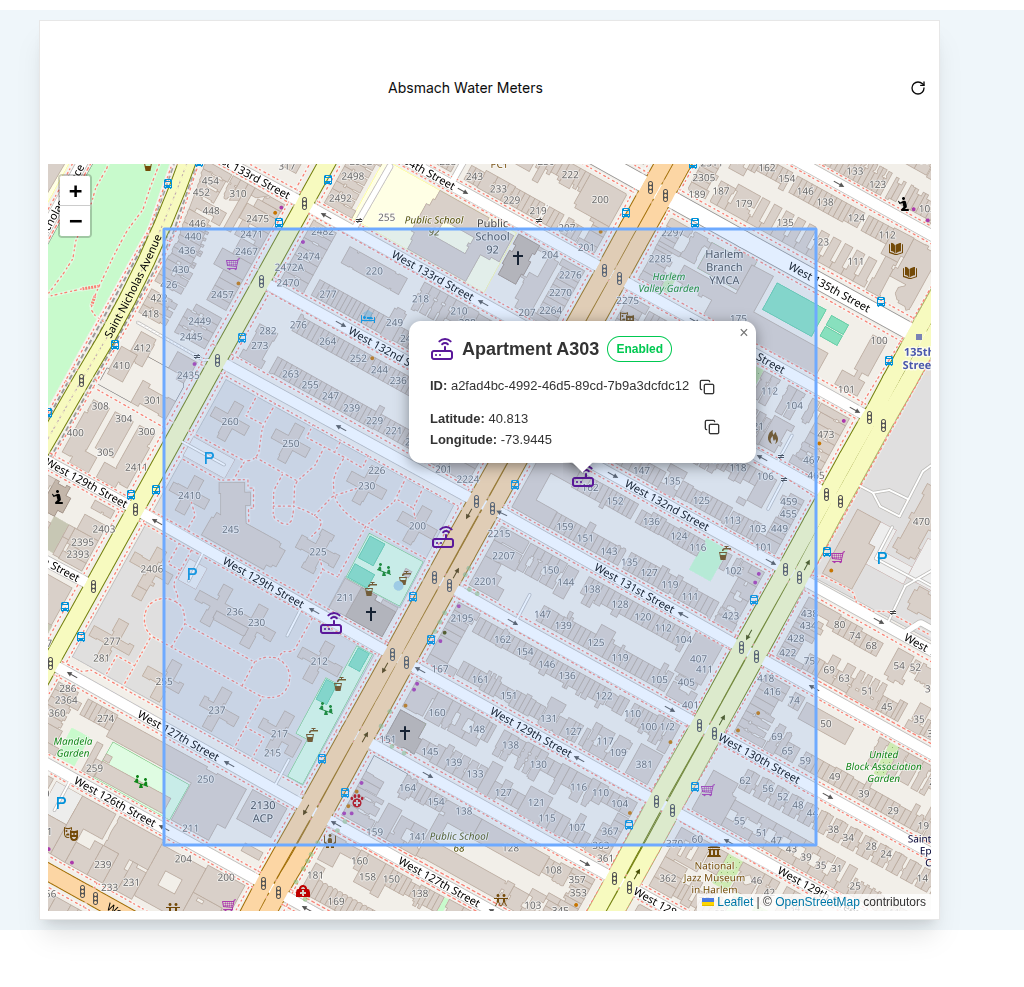Copy the latitude and longitude coordinates
This screenshot has height=987, width=1024.
click(x=712, y=427)
